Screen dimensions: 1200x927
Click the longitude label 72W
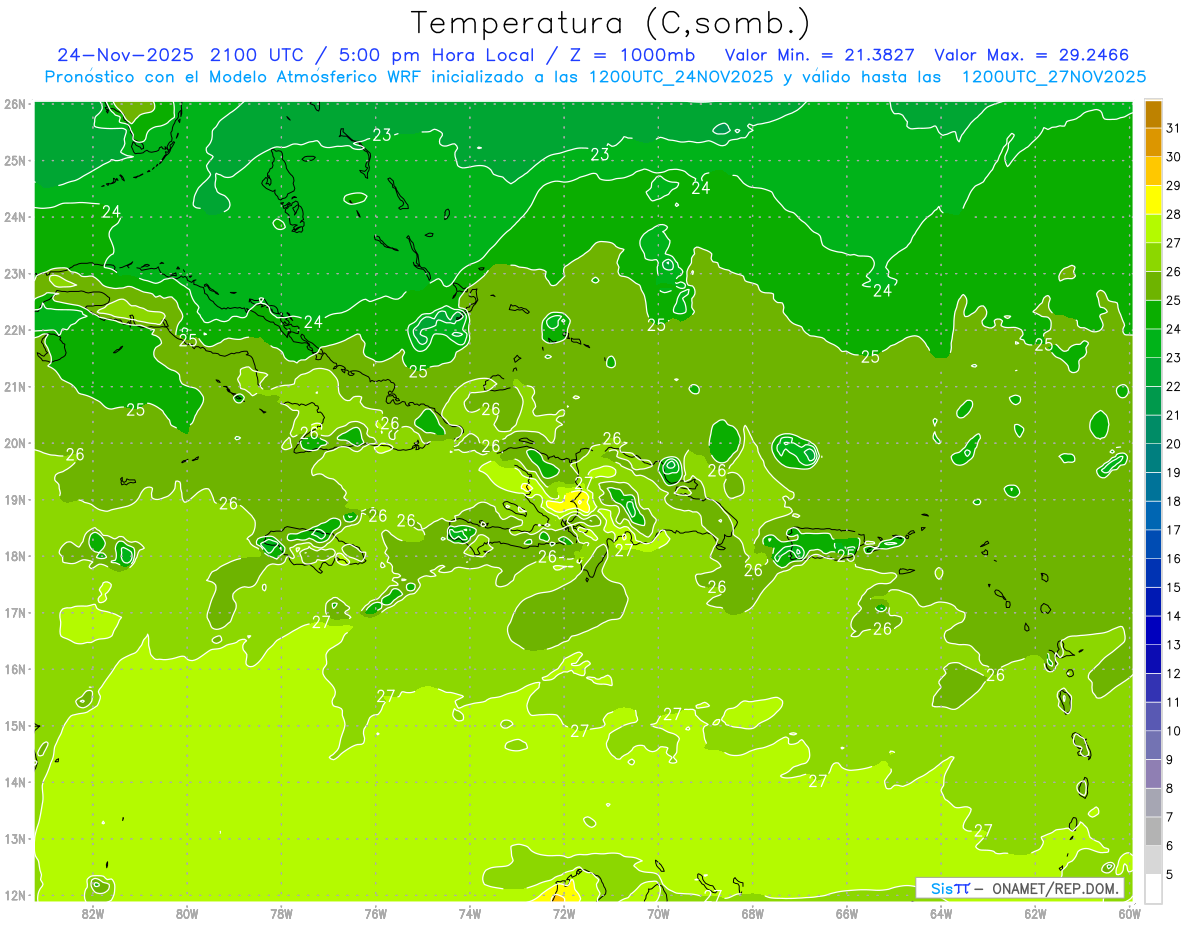564,913
